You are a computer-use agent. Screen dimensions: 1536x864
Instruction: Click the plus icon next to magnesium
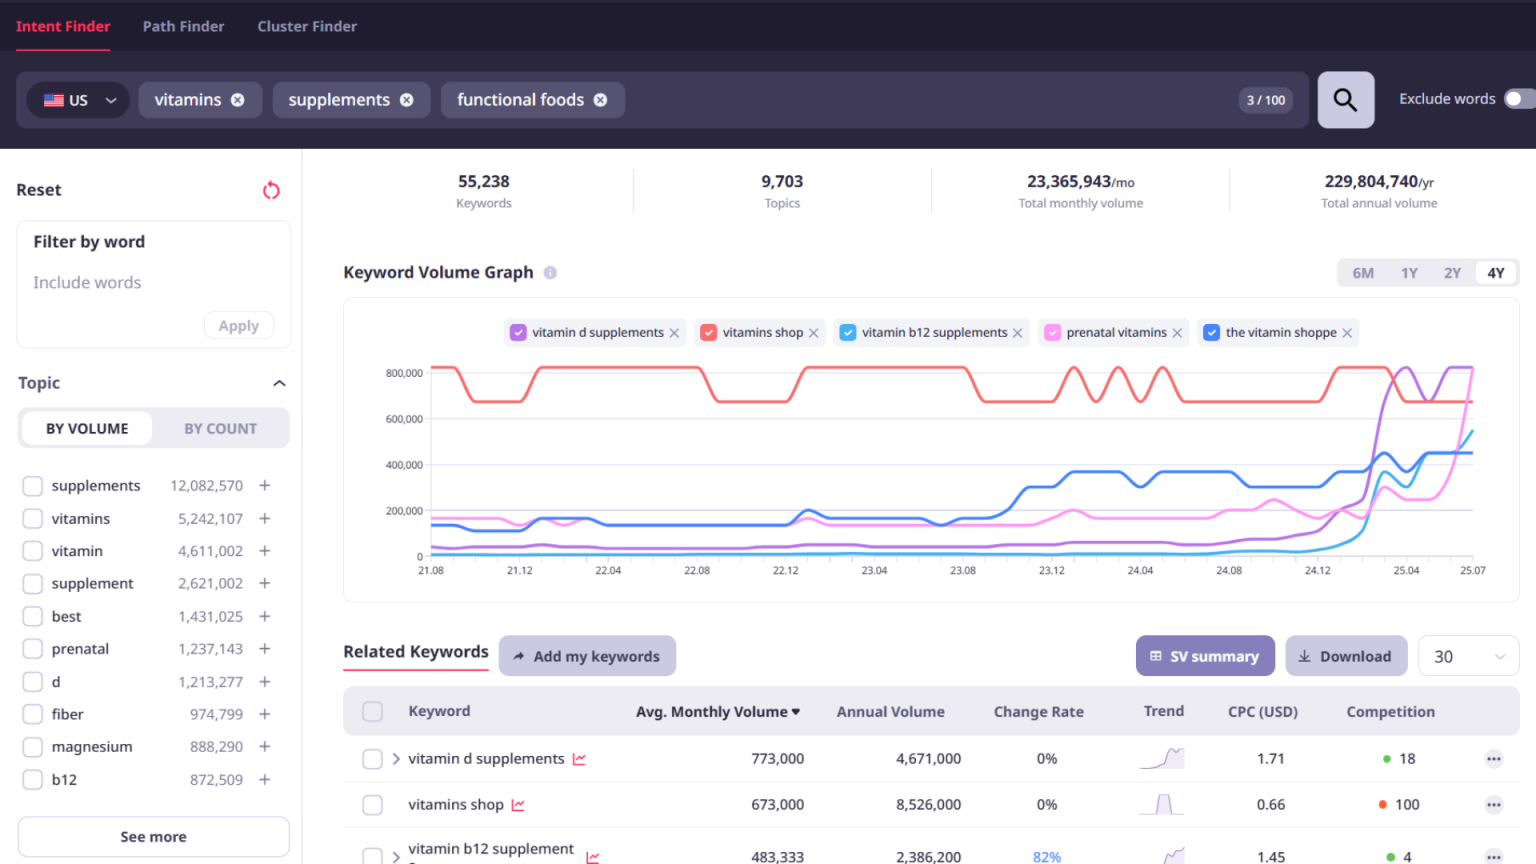pyautogui.click(x=264, y=746)
